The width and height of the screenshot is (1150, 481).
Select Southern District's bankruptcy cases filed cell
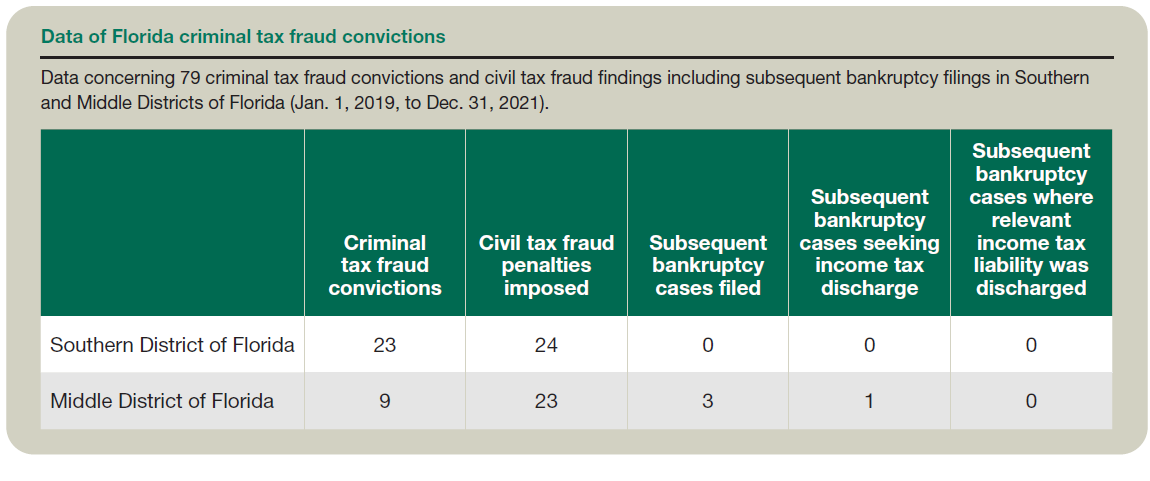click(708, 345)
